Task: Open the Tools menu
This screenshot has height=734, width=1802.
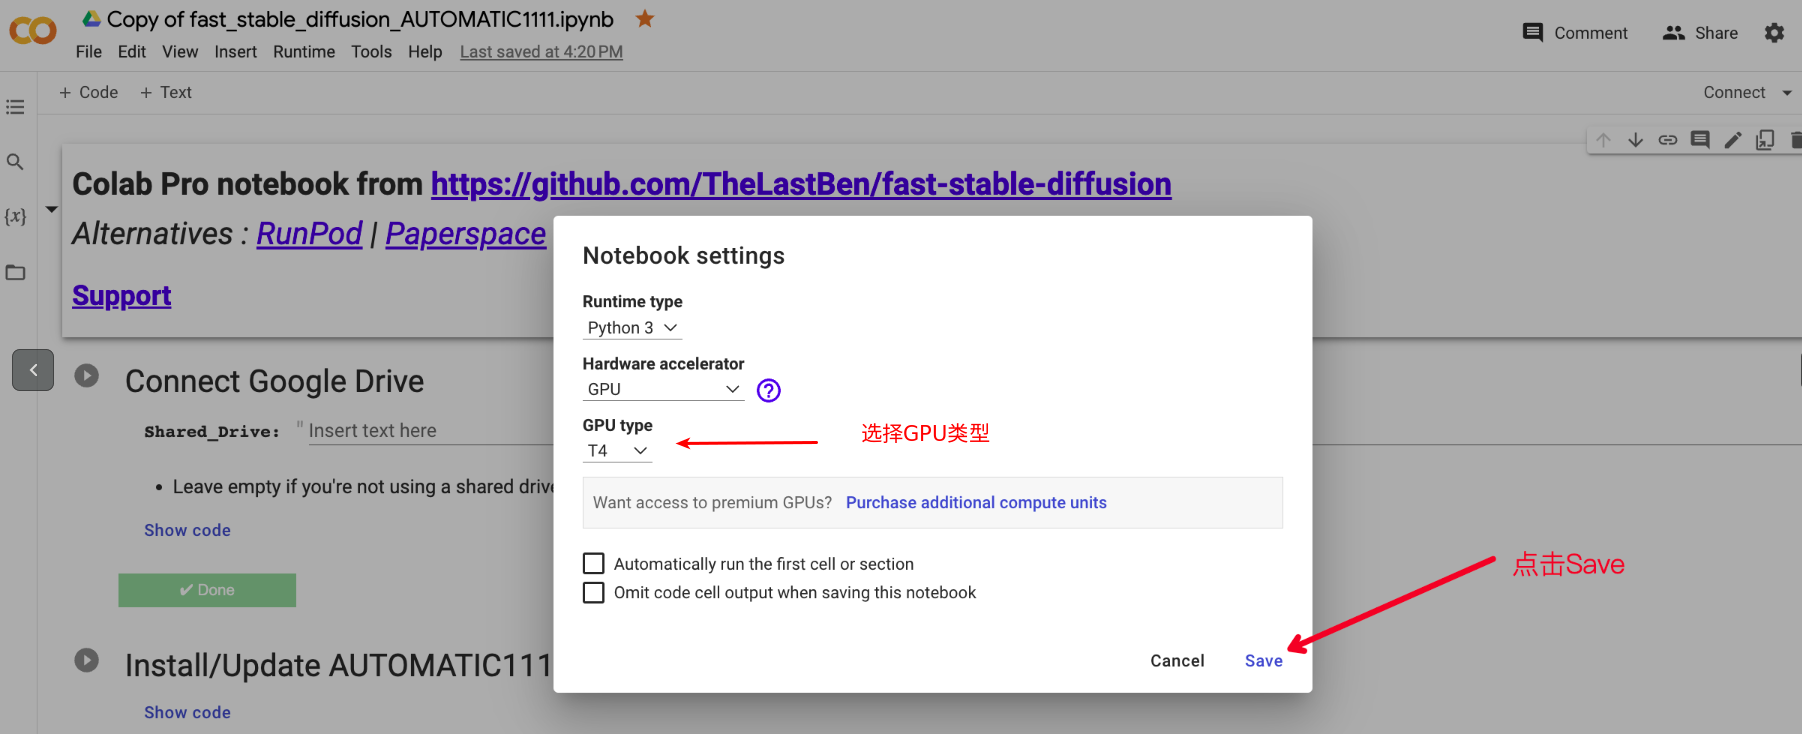Action: coord(371,51)
